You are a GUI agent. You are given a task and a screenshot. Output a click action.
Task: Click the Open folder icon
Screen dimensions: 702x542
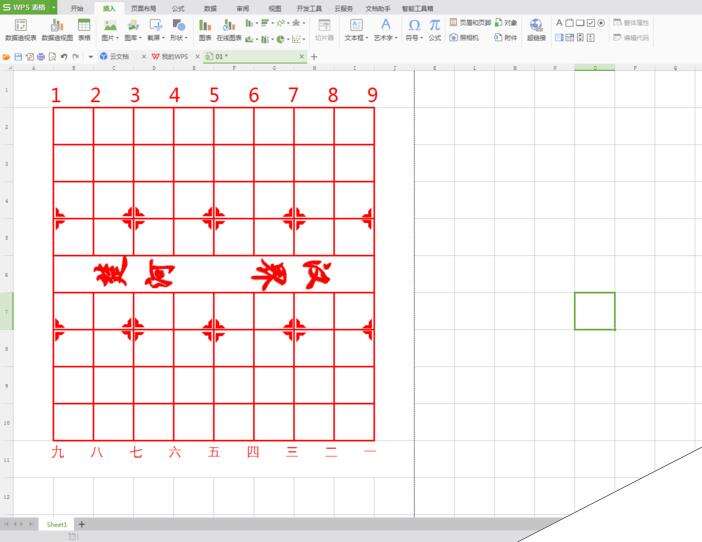coord(6,57)
